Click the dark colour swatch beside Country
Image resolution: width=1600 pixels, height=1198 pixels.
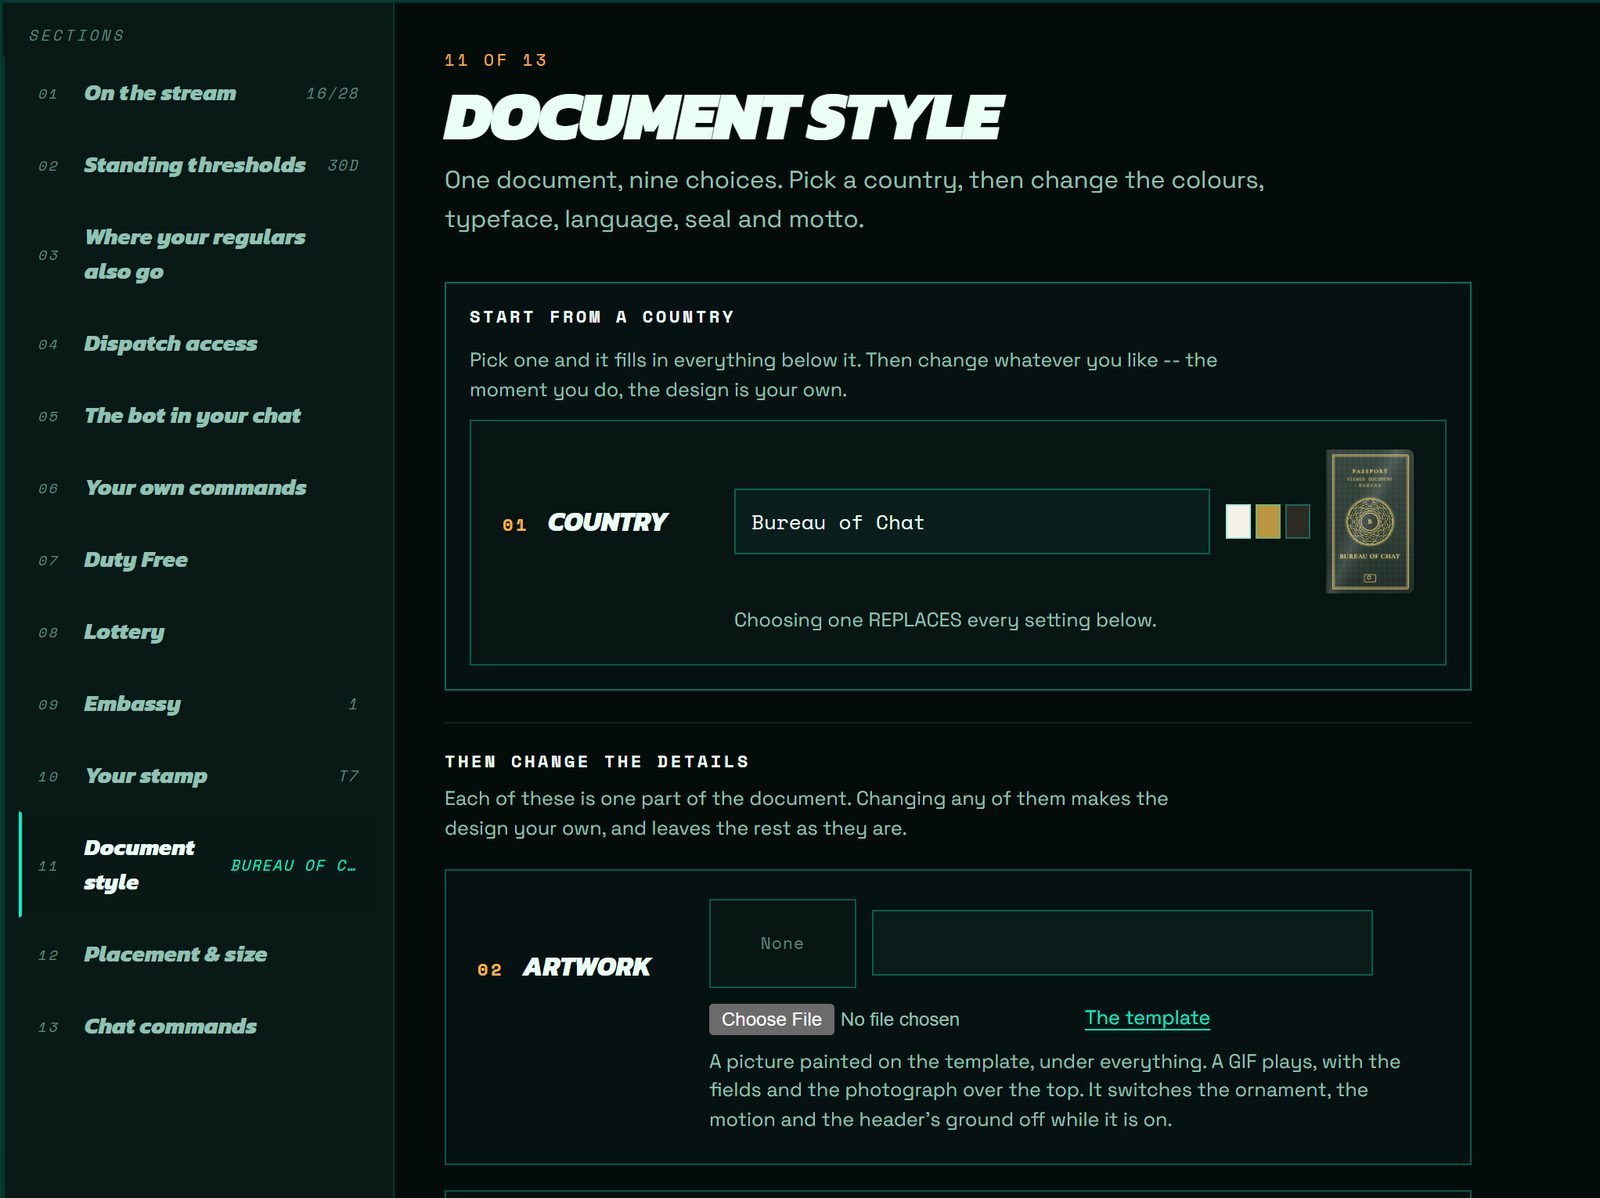(x=1297, y=522)
